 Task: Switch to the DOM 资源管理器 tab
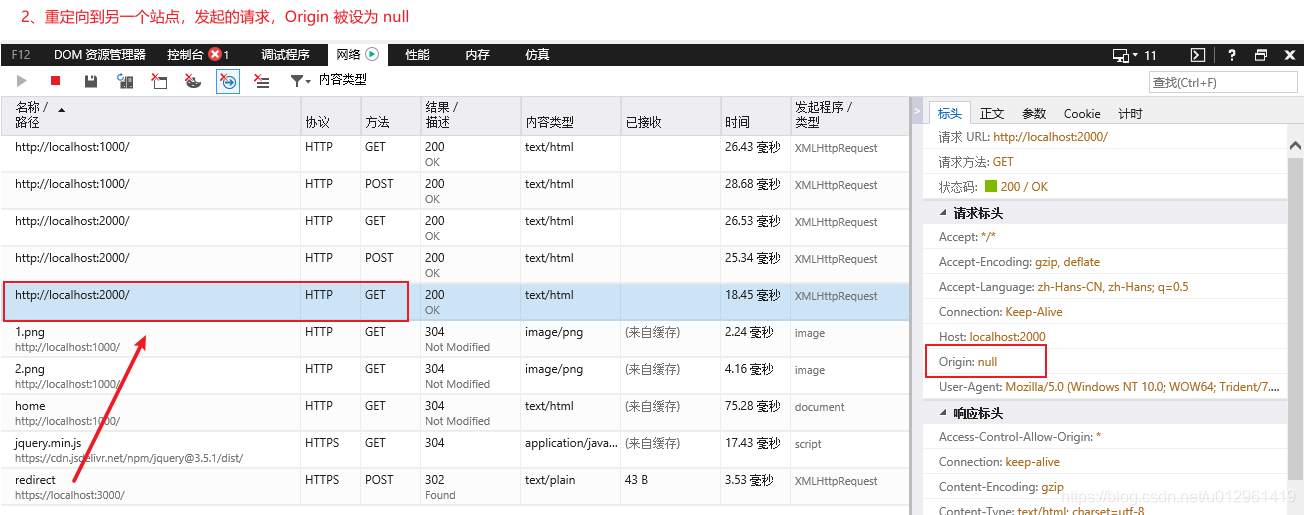coord(100,55)
